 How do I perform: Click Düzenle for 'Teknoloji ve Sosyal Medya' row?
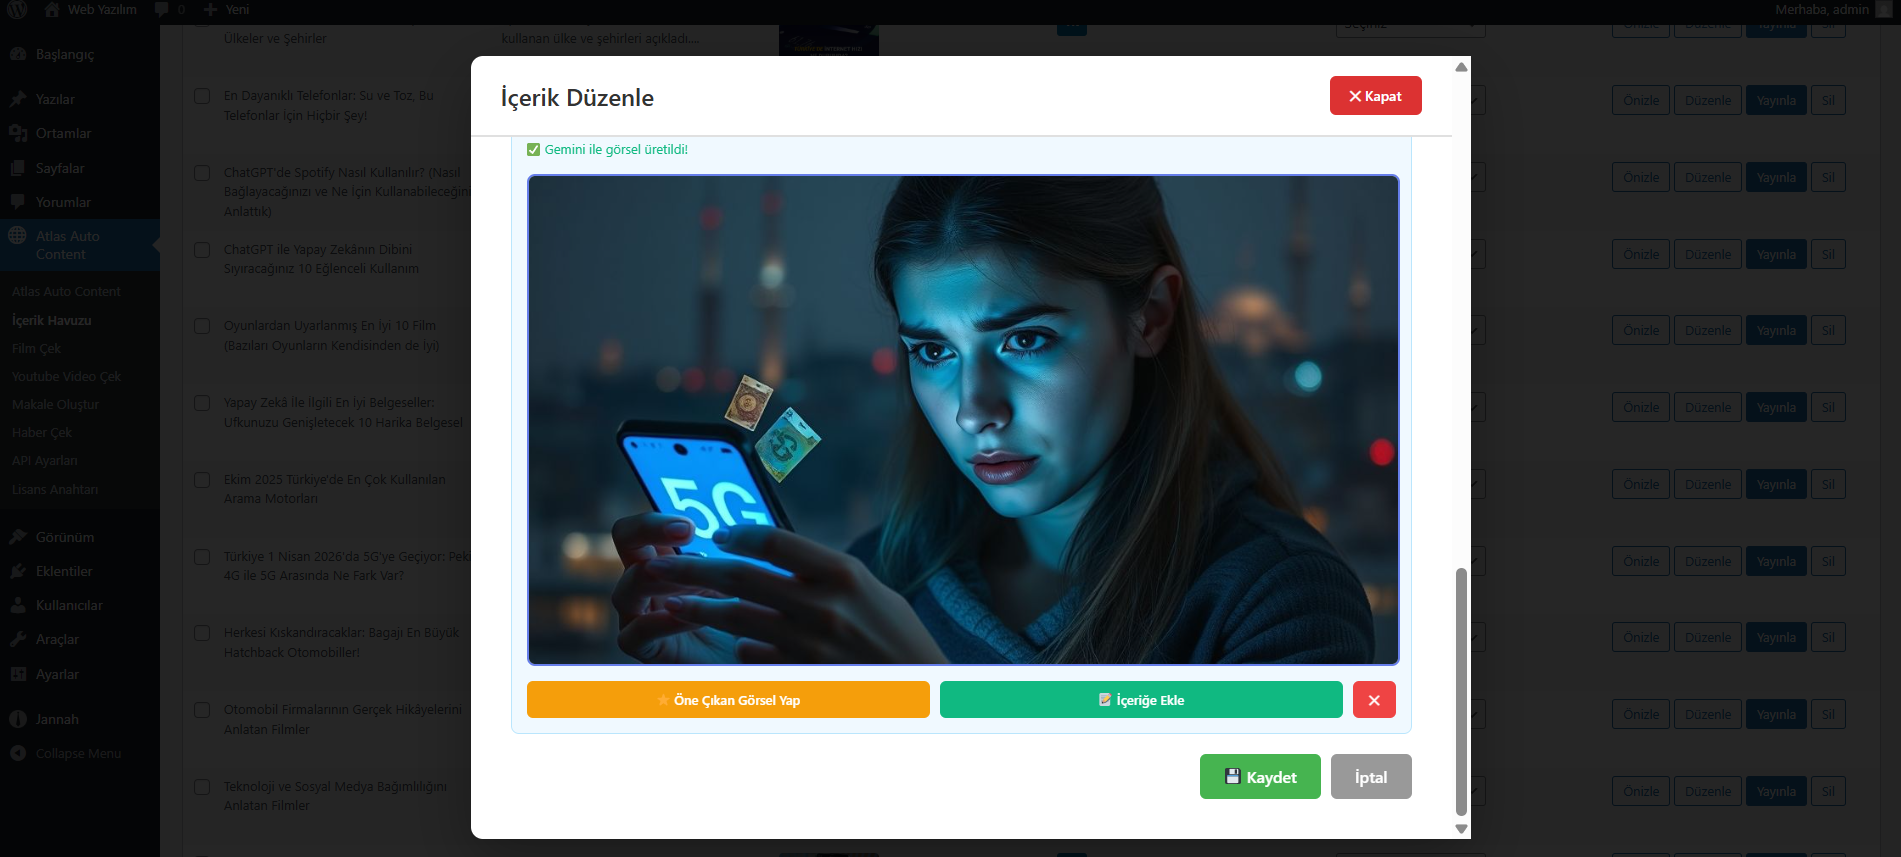[1708, 791]
